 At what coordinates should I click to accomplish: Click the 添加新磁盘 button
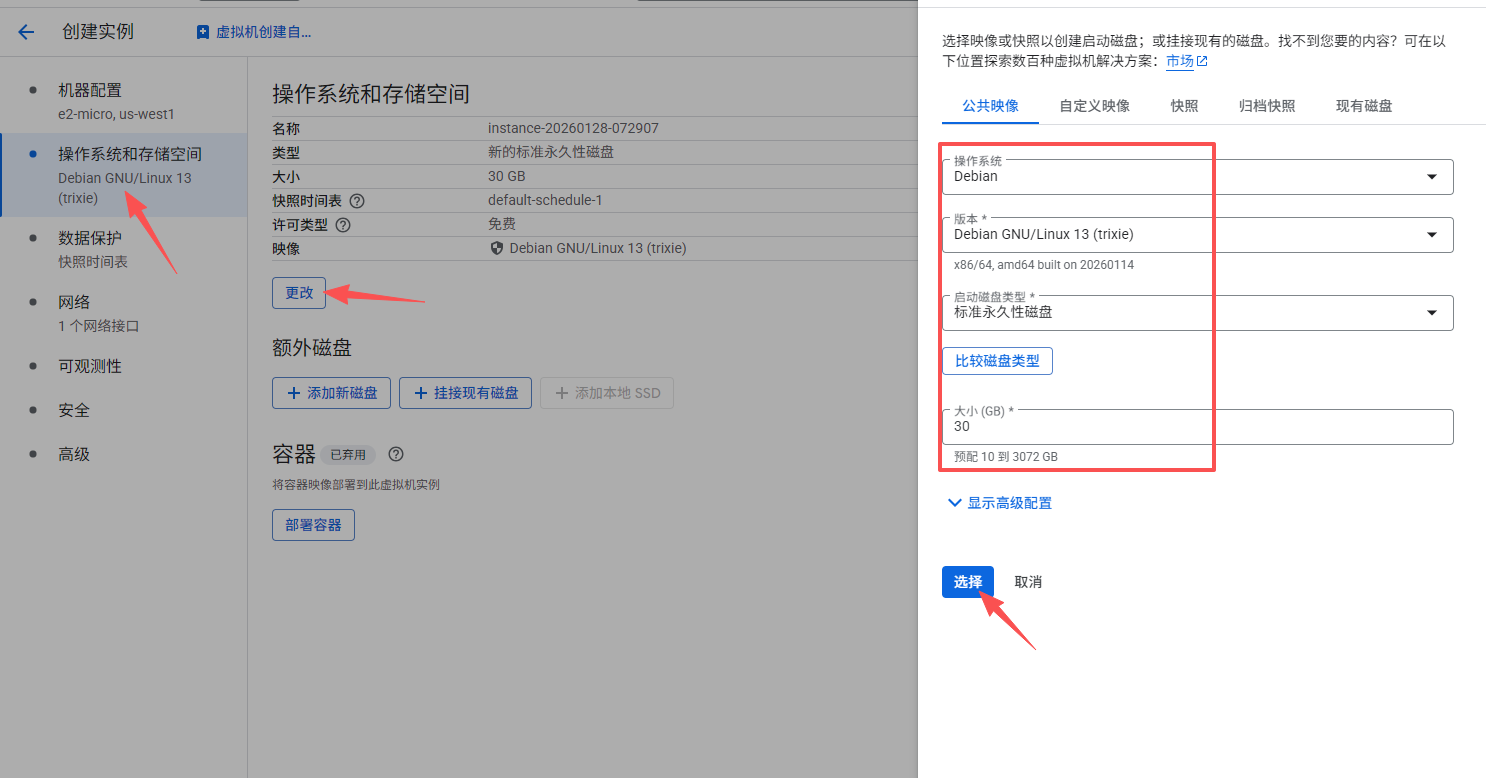tap(332, 393)
